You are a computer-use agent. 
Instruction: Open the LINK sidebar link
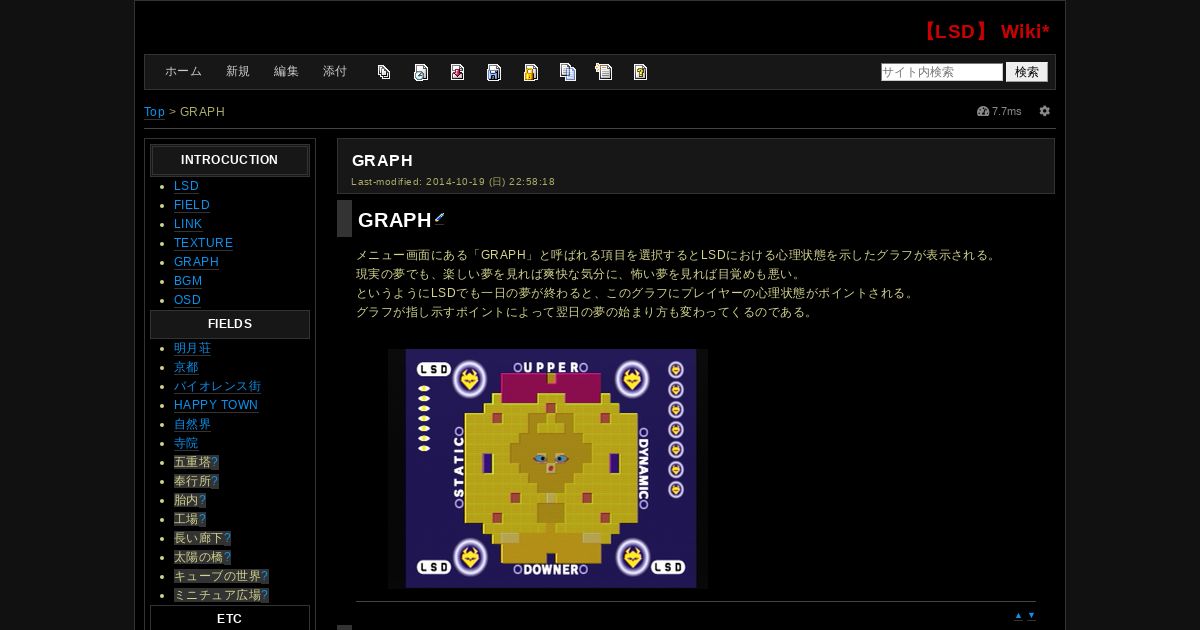pyautogui.click(x=188, y=224)
